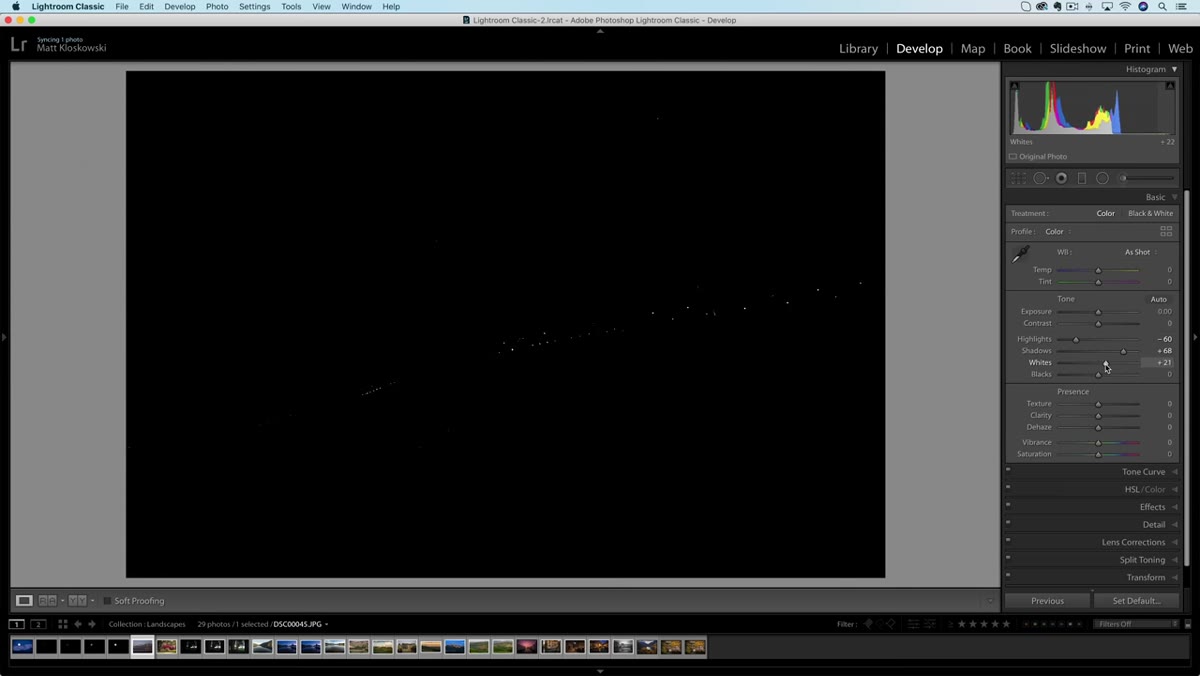
Task: Toggle Lens Corrections panel on/off switch
Action: [1008, 539]
